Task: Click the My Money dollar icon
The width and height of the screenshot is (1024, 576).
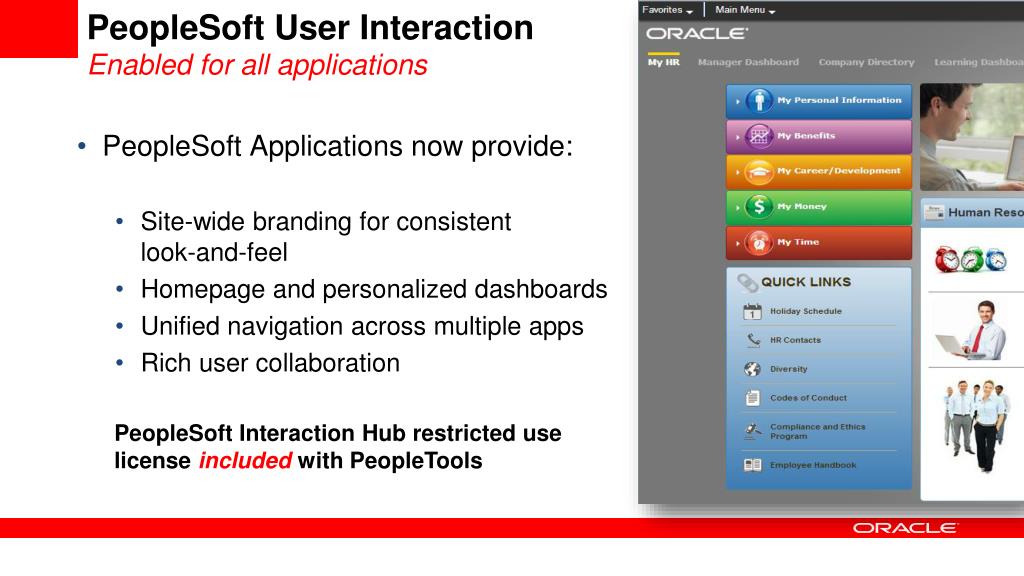Action: (759, 206)
